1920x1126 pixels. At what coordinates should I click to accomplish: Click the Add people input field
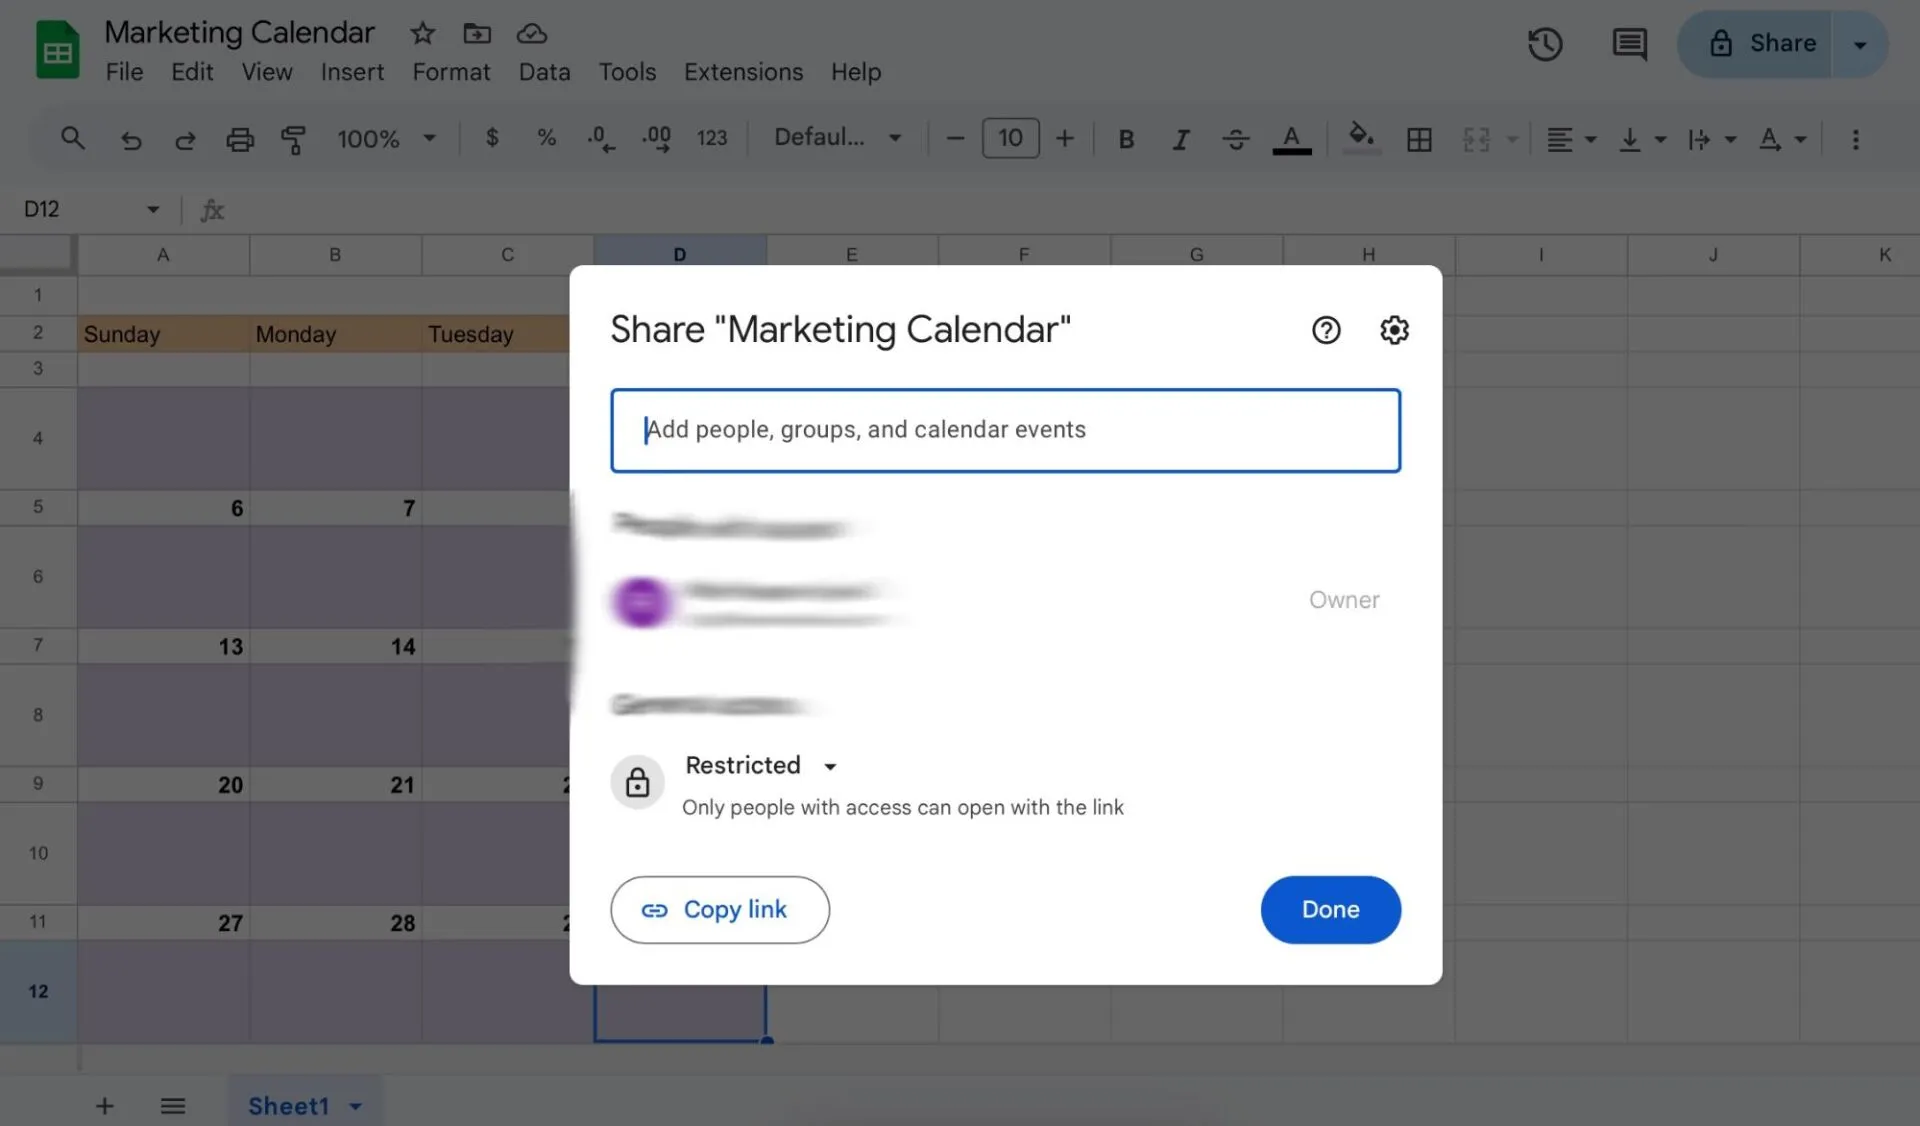(x=1005, y=430)
